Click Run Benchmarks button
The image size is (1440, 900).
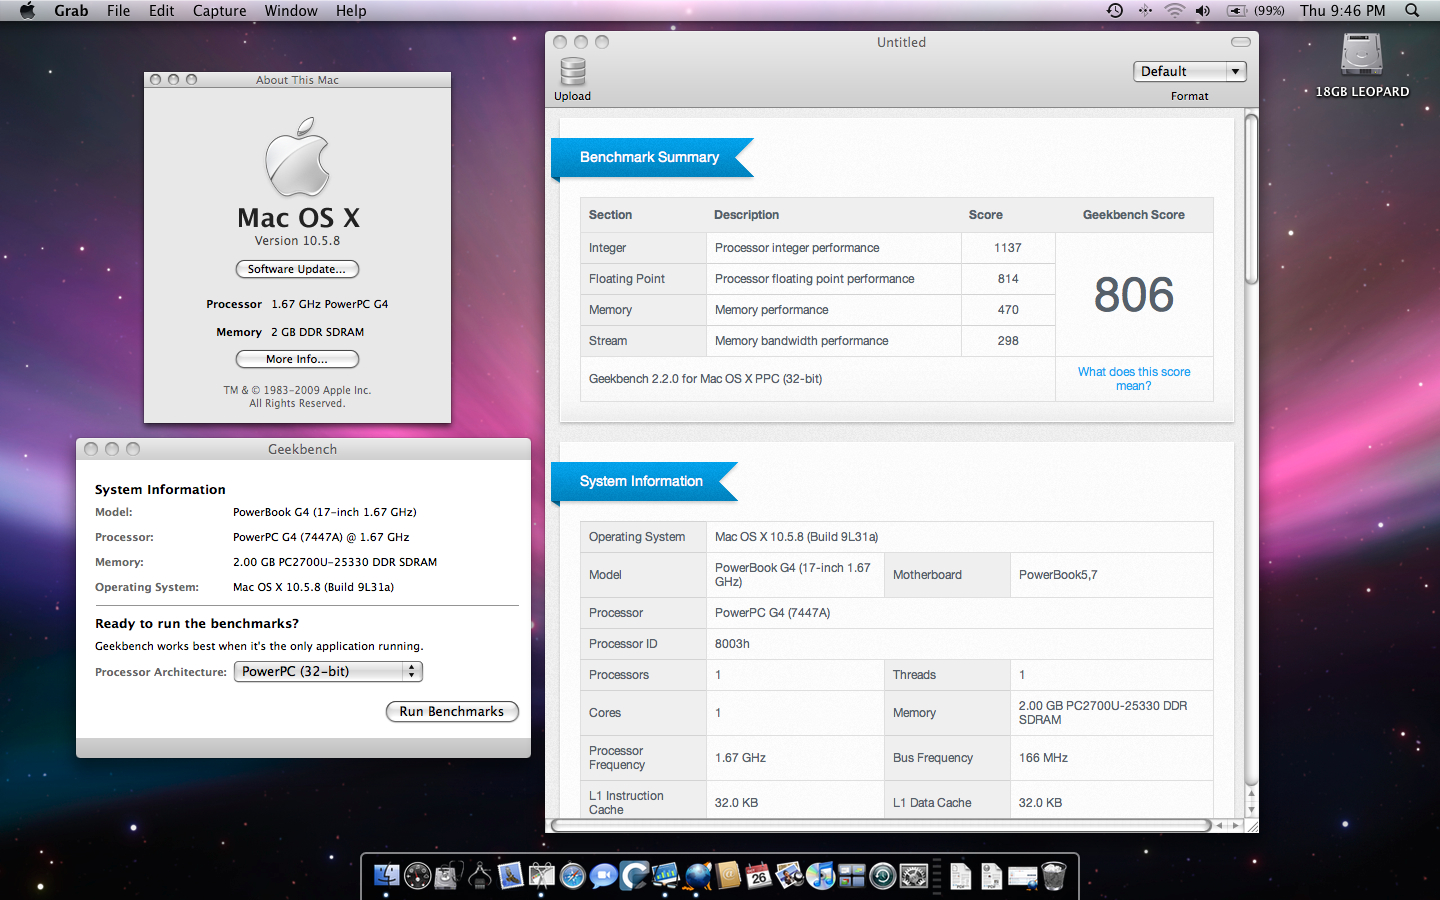click(x=452, y=711)
